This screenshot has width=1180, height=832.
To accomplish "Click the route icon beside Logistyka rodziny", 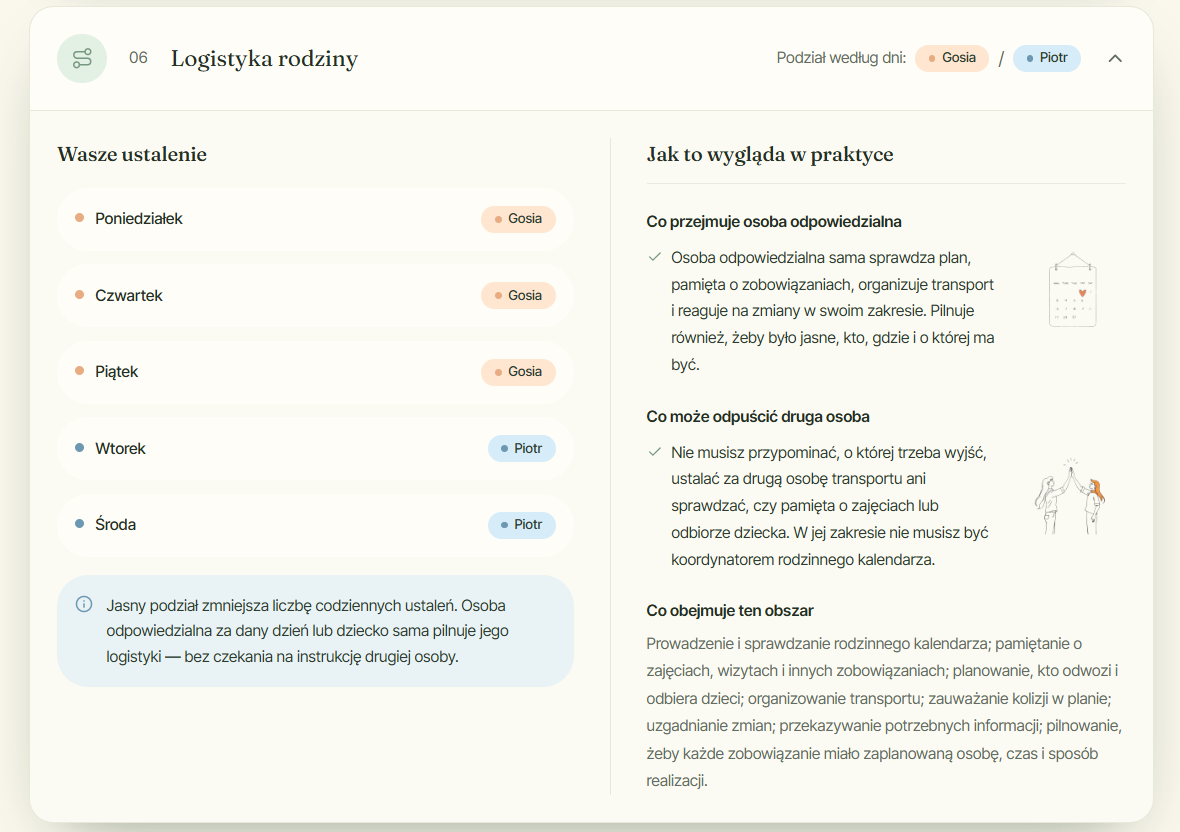I will [82, 59].
